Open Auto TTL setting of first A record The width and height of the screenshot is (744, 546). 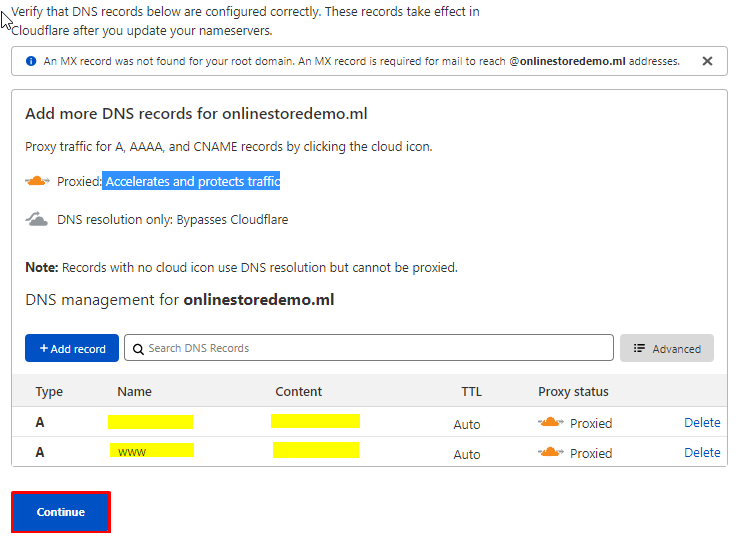(466, 424)
